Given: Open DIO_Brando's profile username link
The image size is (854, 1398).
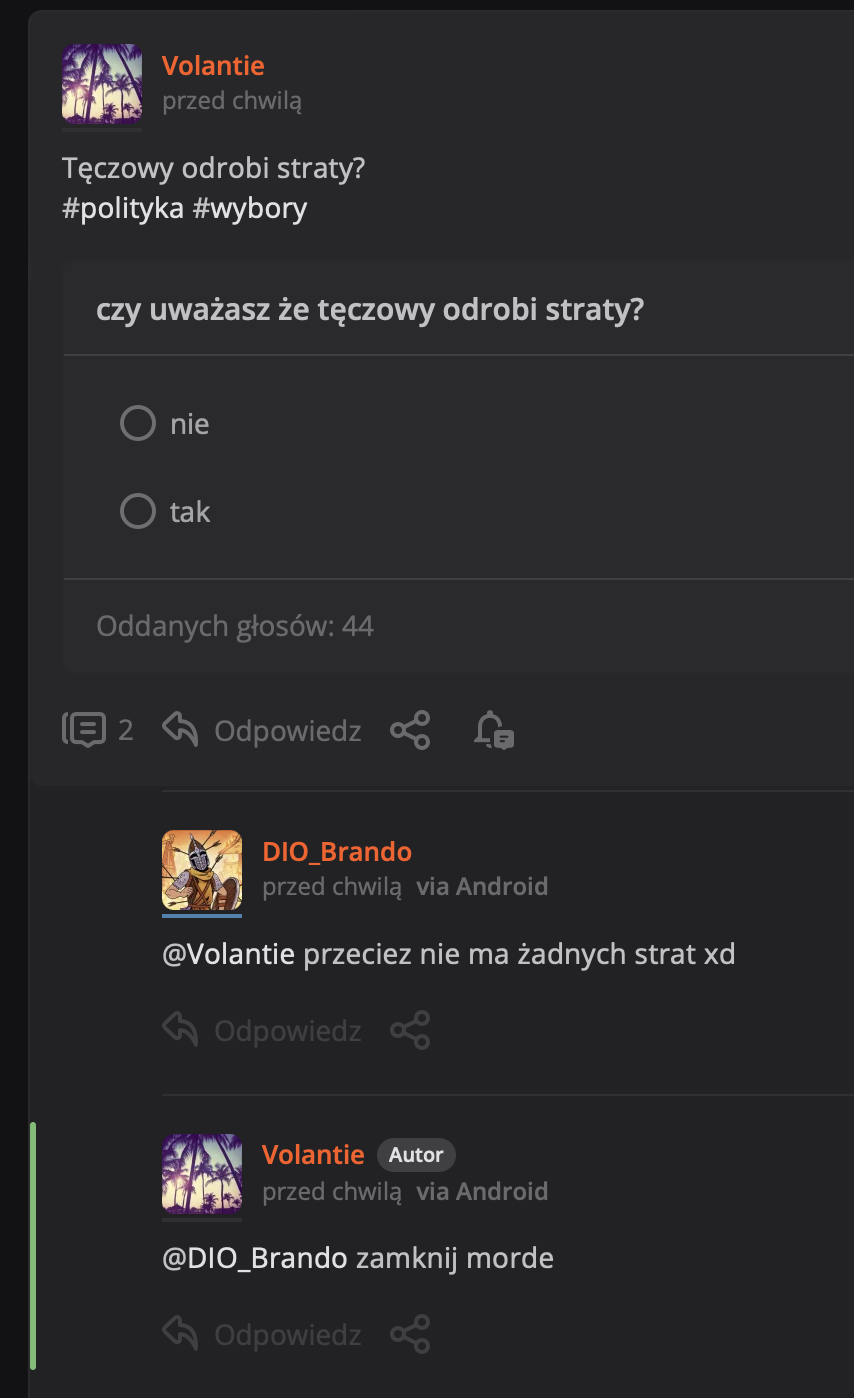Looking at the screenshot, I should [x=337, y=851].
